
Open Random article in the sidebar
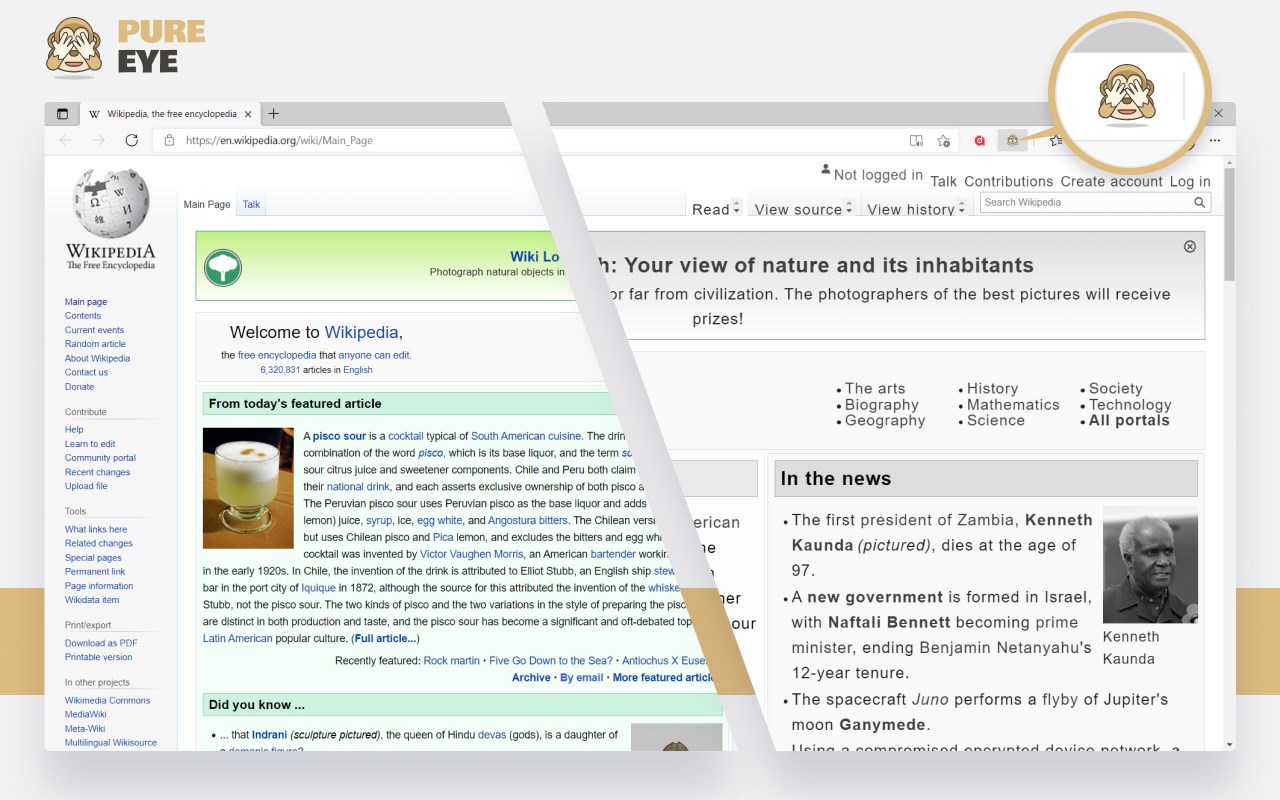pyautogui.click(x=95, y=344)
